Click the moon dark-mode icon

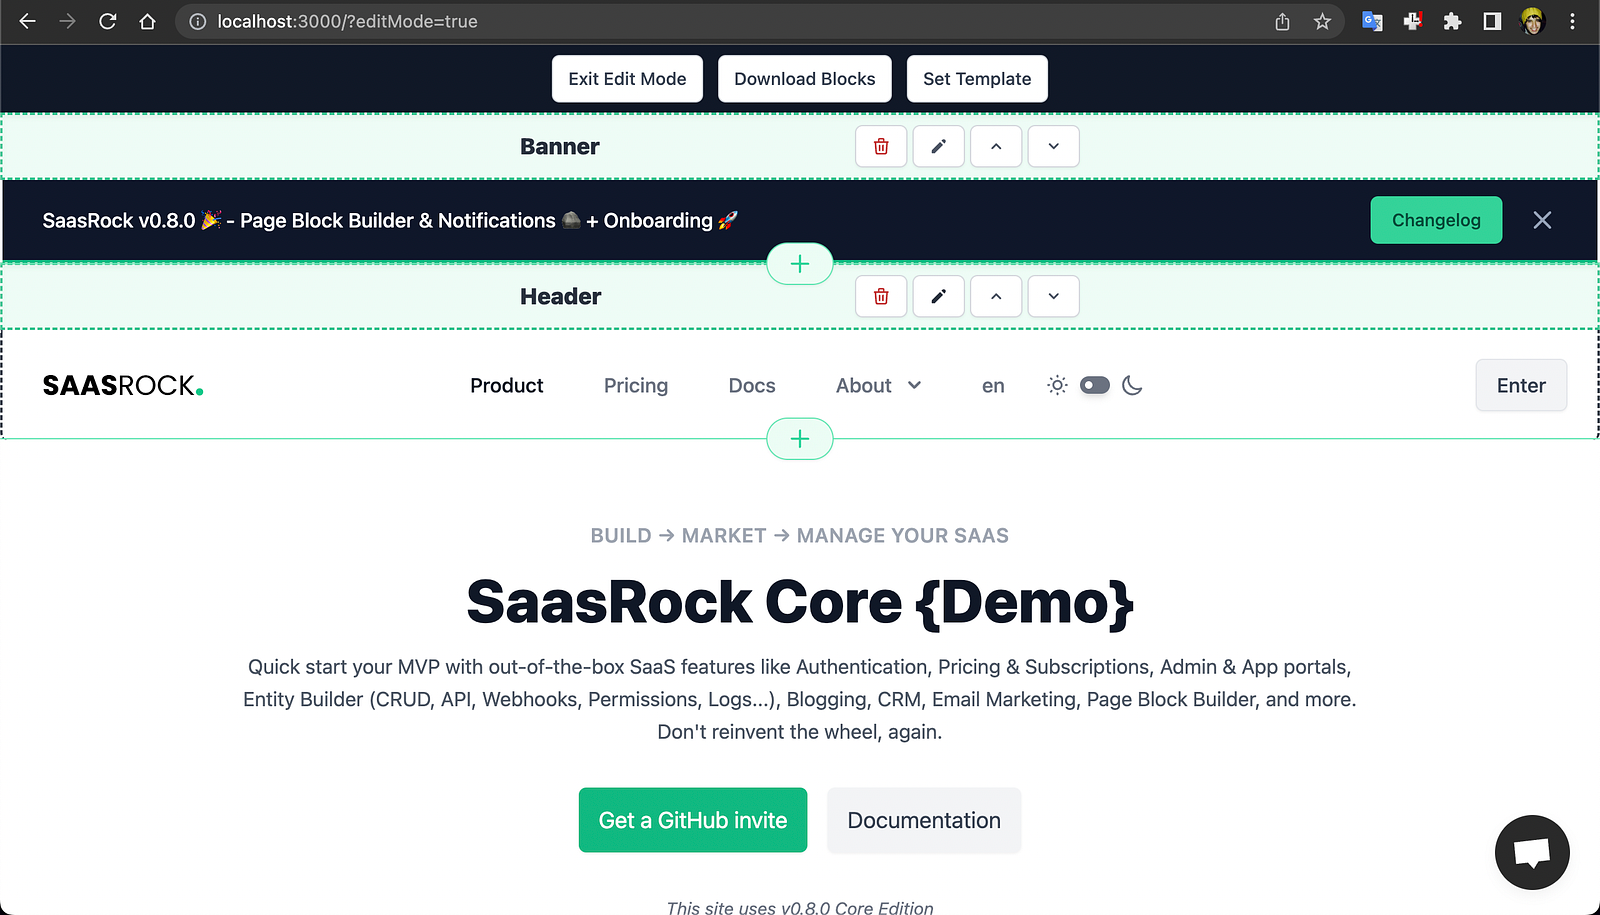click(x=1132, y=385)
